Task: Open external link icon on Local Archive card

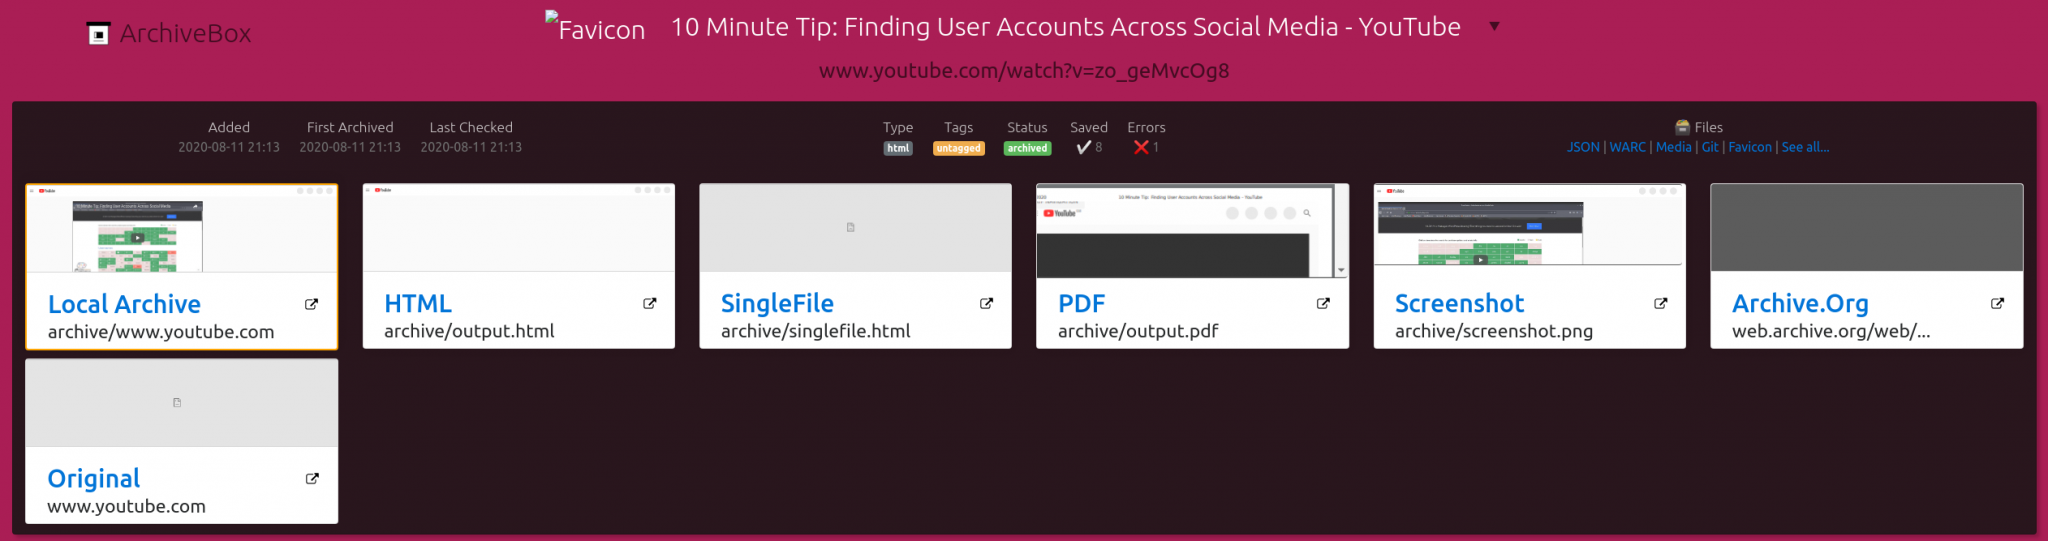Action: click(x=312, y=304)
